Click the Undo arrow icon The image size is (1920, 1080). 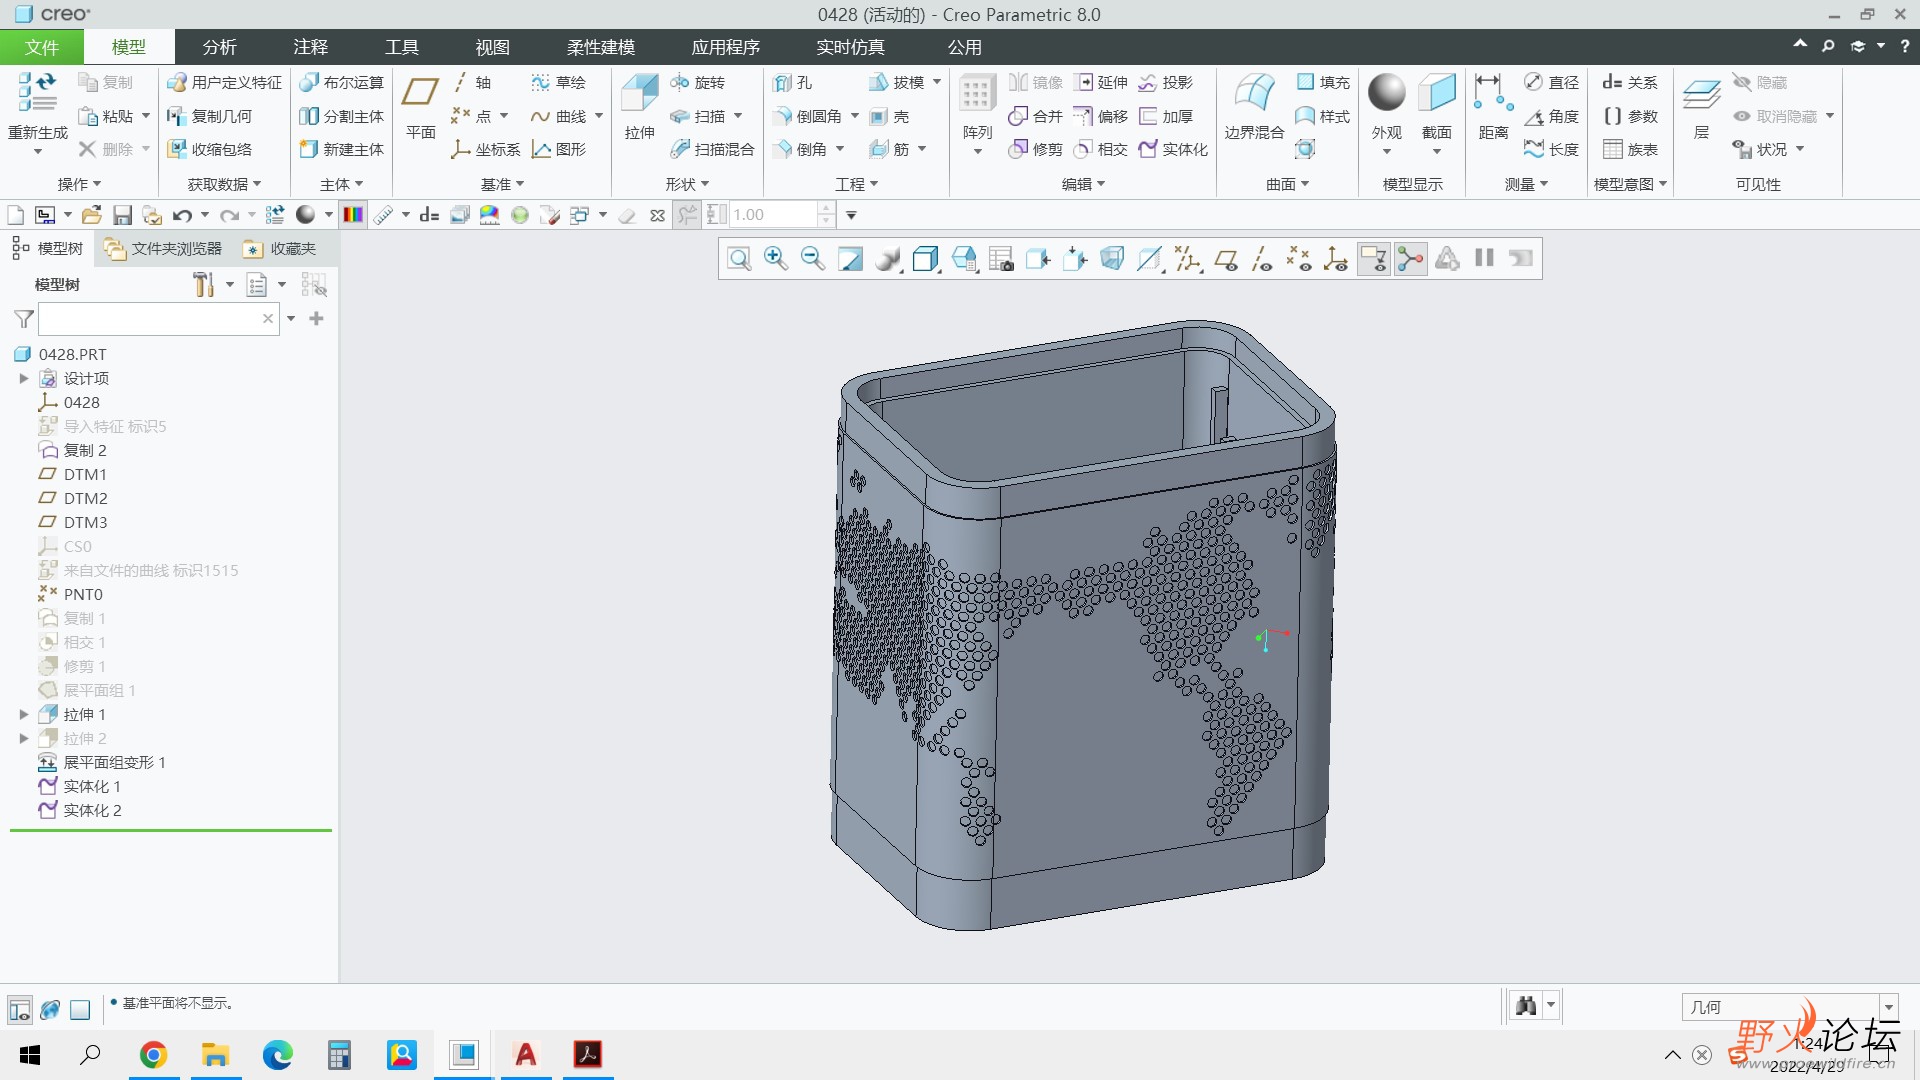[x=182, y=215]
